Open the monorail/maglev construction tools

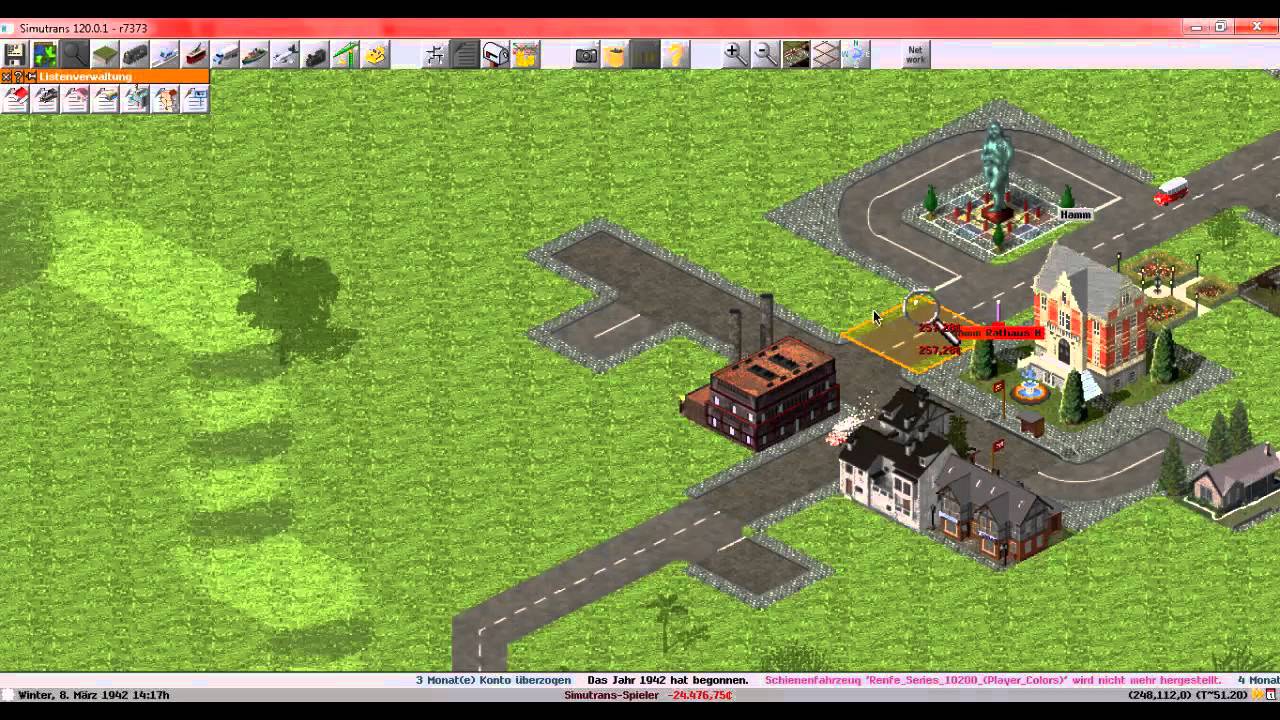(165, 54)
